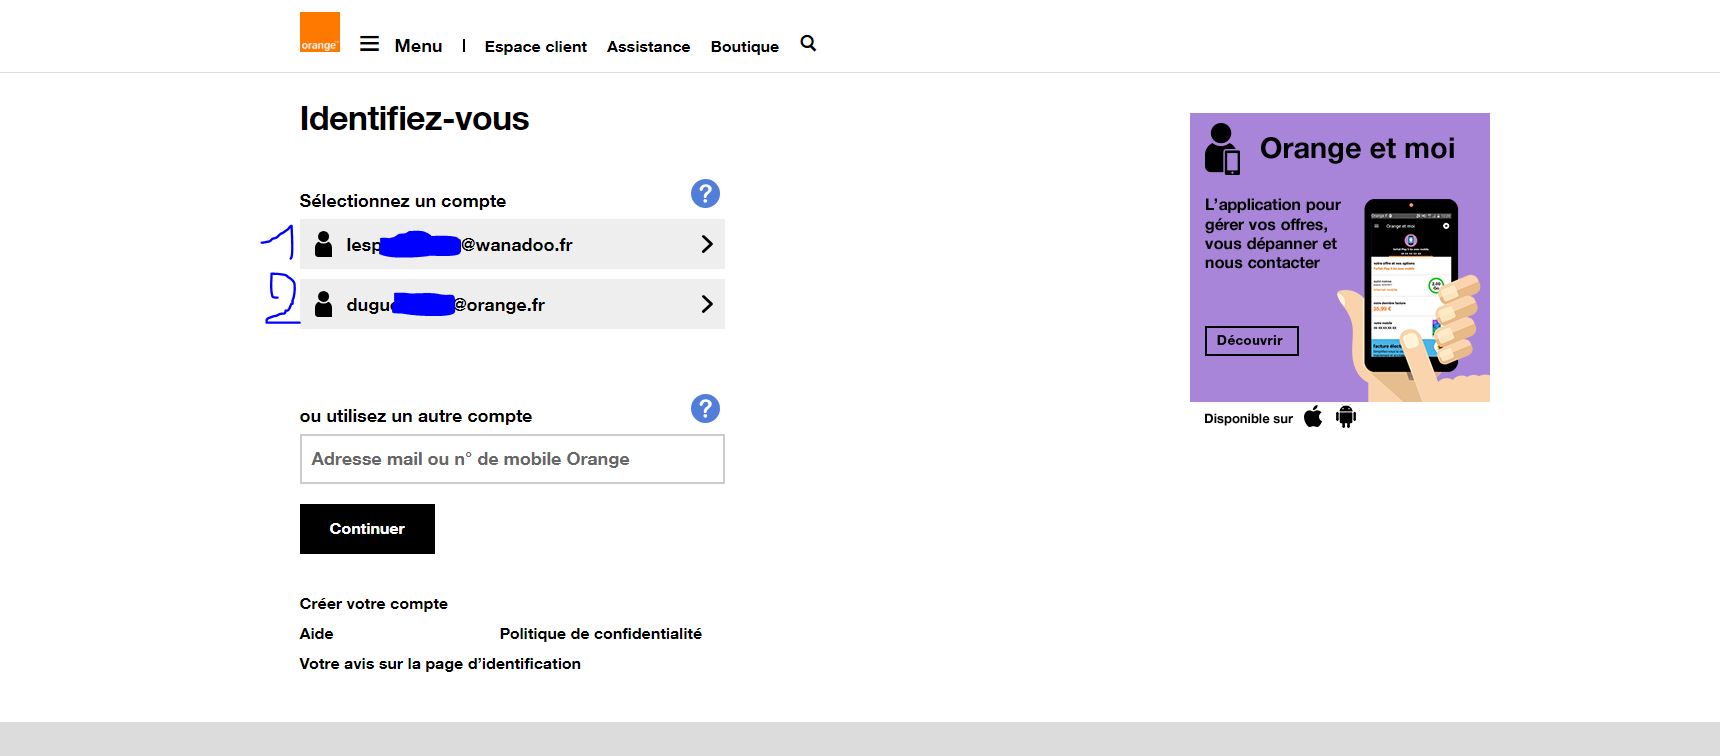Click the Apple store icon
The height and width of the screenshot is (756, 1720).
point(1313,417)
